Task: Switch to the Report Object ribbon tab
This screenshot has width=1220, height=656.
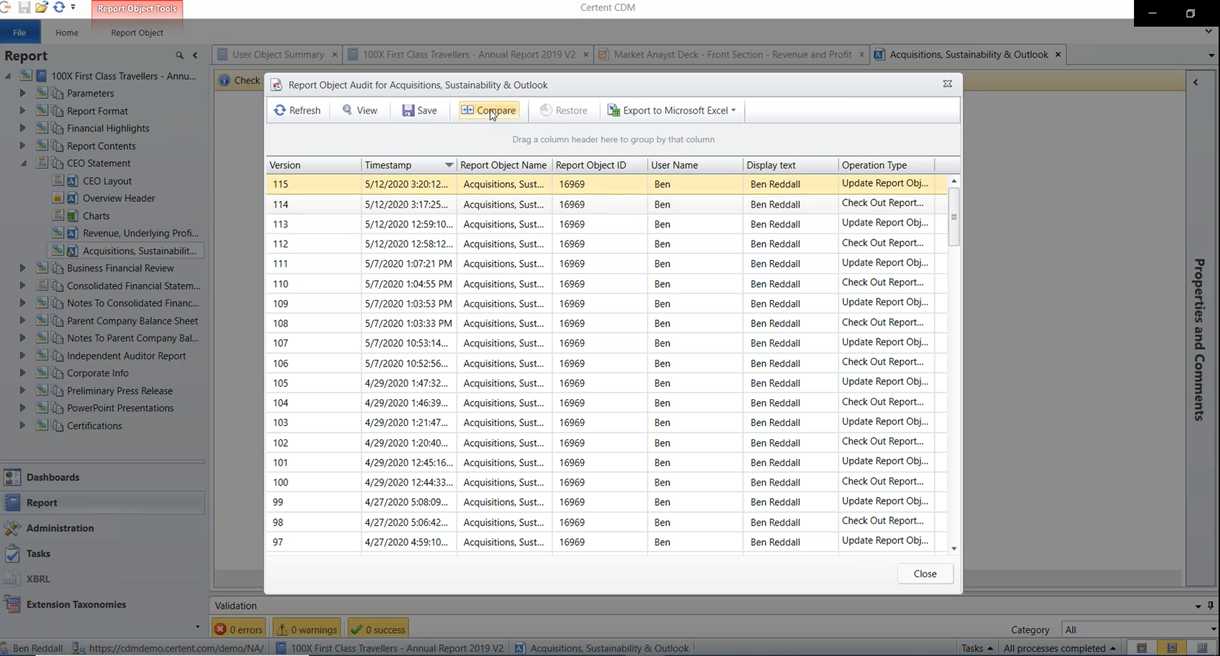Action: [137, 32]
